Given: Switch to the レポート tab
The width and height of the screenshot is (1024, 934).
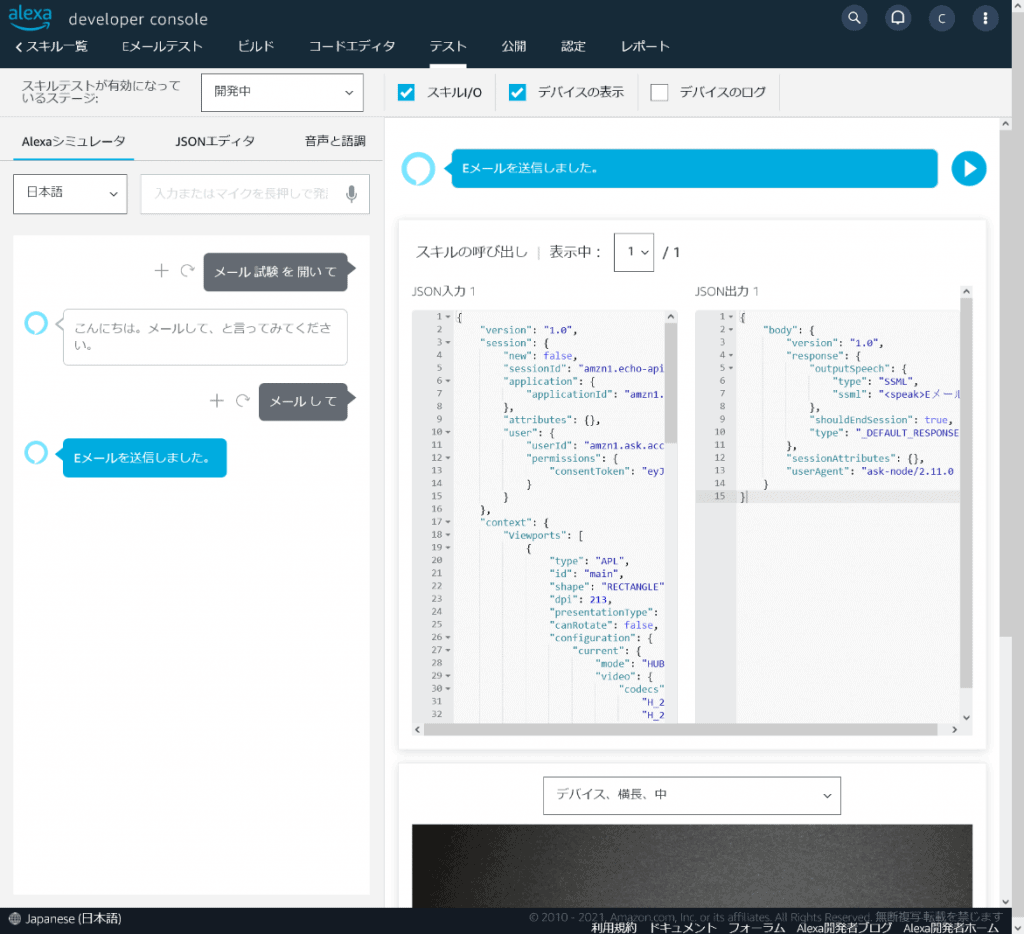Looking at the screenshot, I should [x=645, y=46].
